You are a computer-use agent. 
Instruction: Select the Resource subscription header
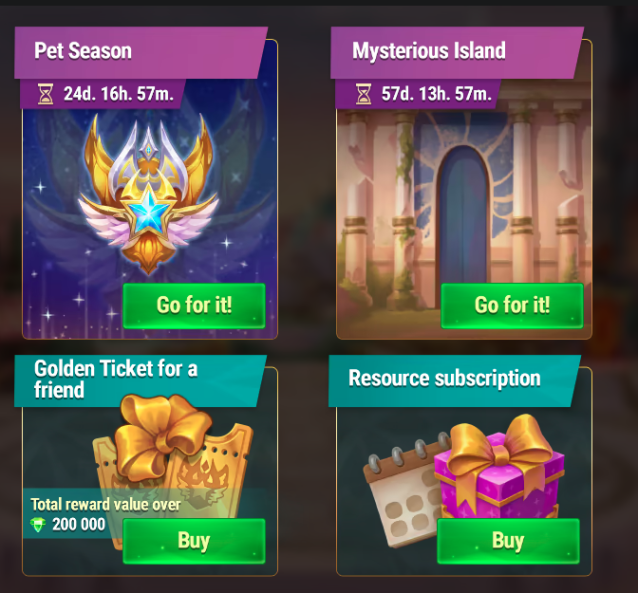(x=454, y=381)
